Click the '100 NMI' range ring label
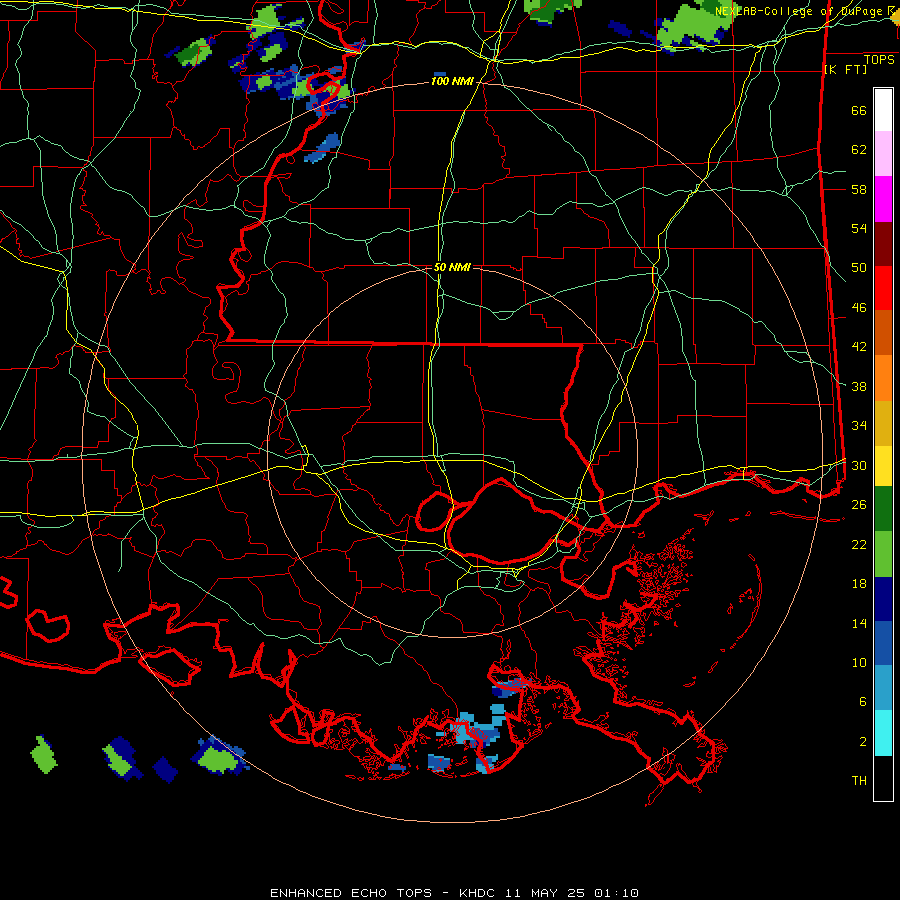 [x=452, y=82]
